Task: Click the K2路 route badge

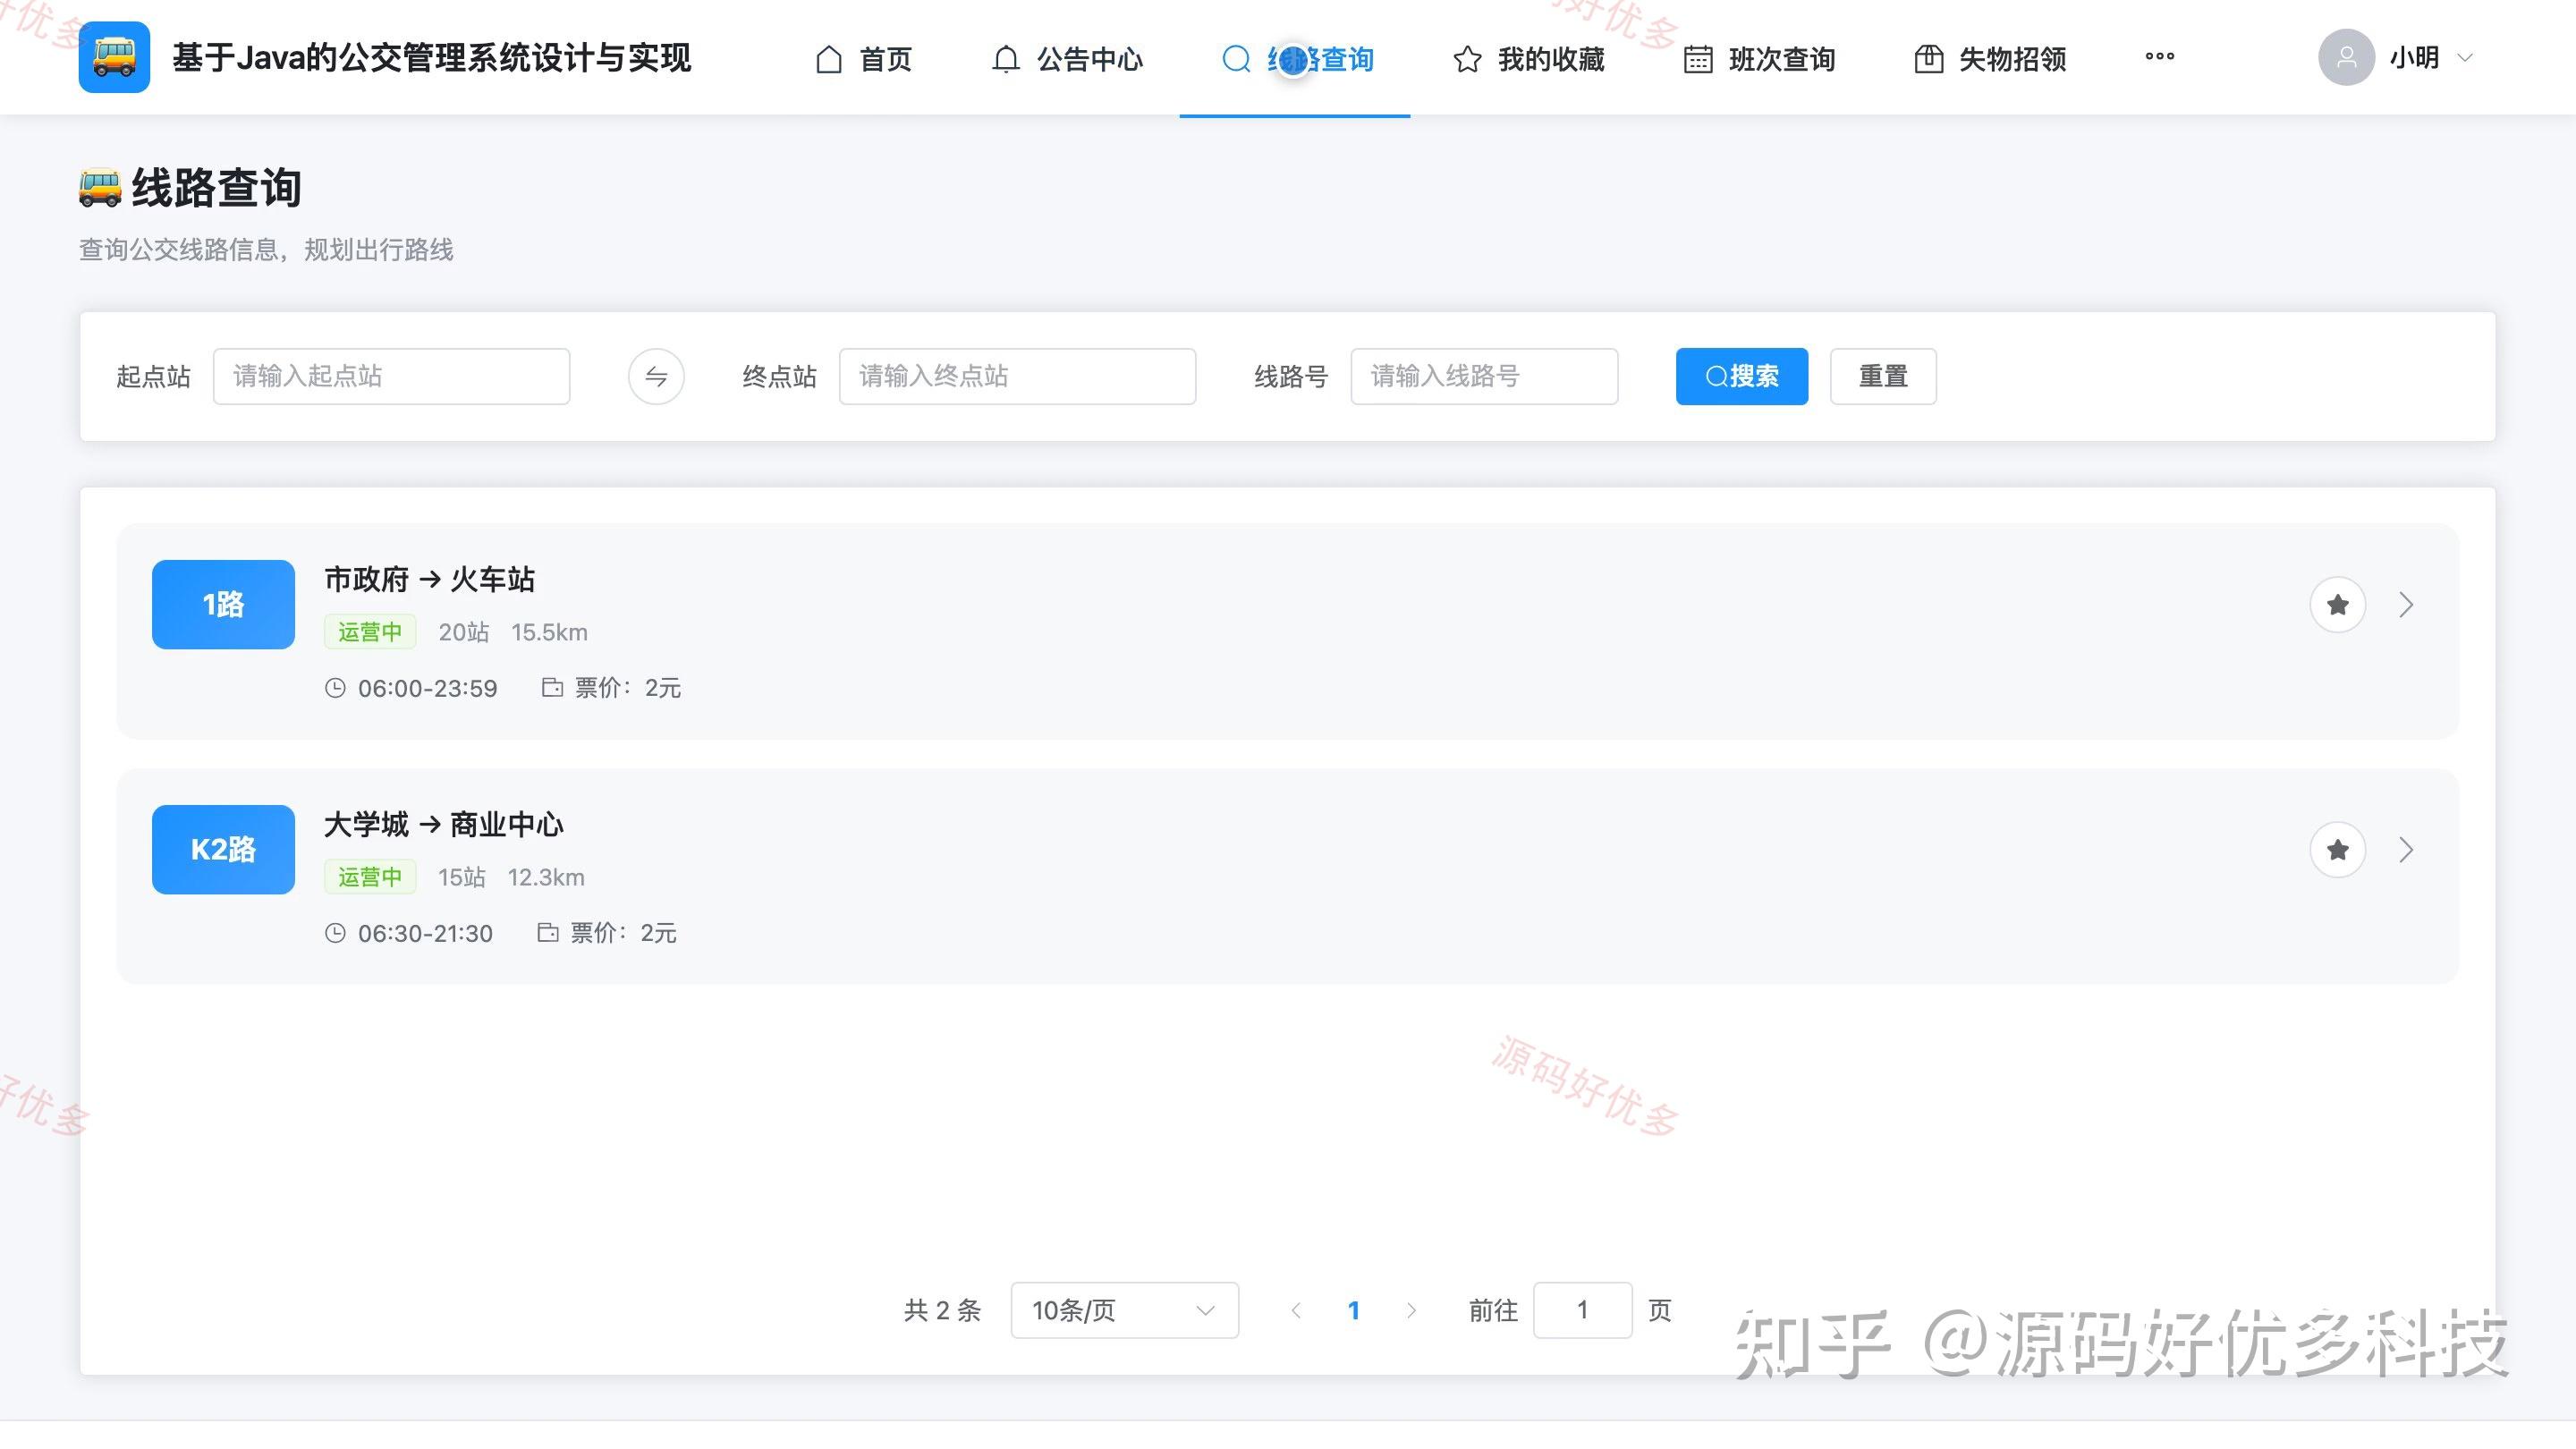Action: 223,849
